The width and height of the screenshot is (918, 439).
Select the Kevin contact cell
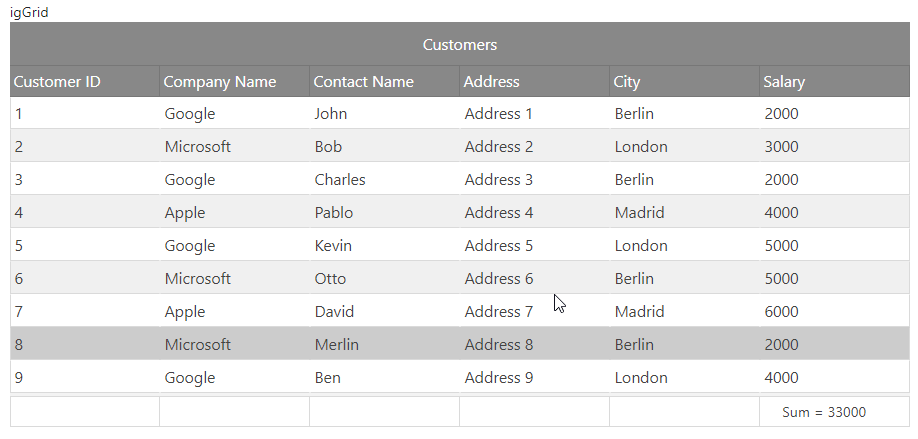(333, 246)
